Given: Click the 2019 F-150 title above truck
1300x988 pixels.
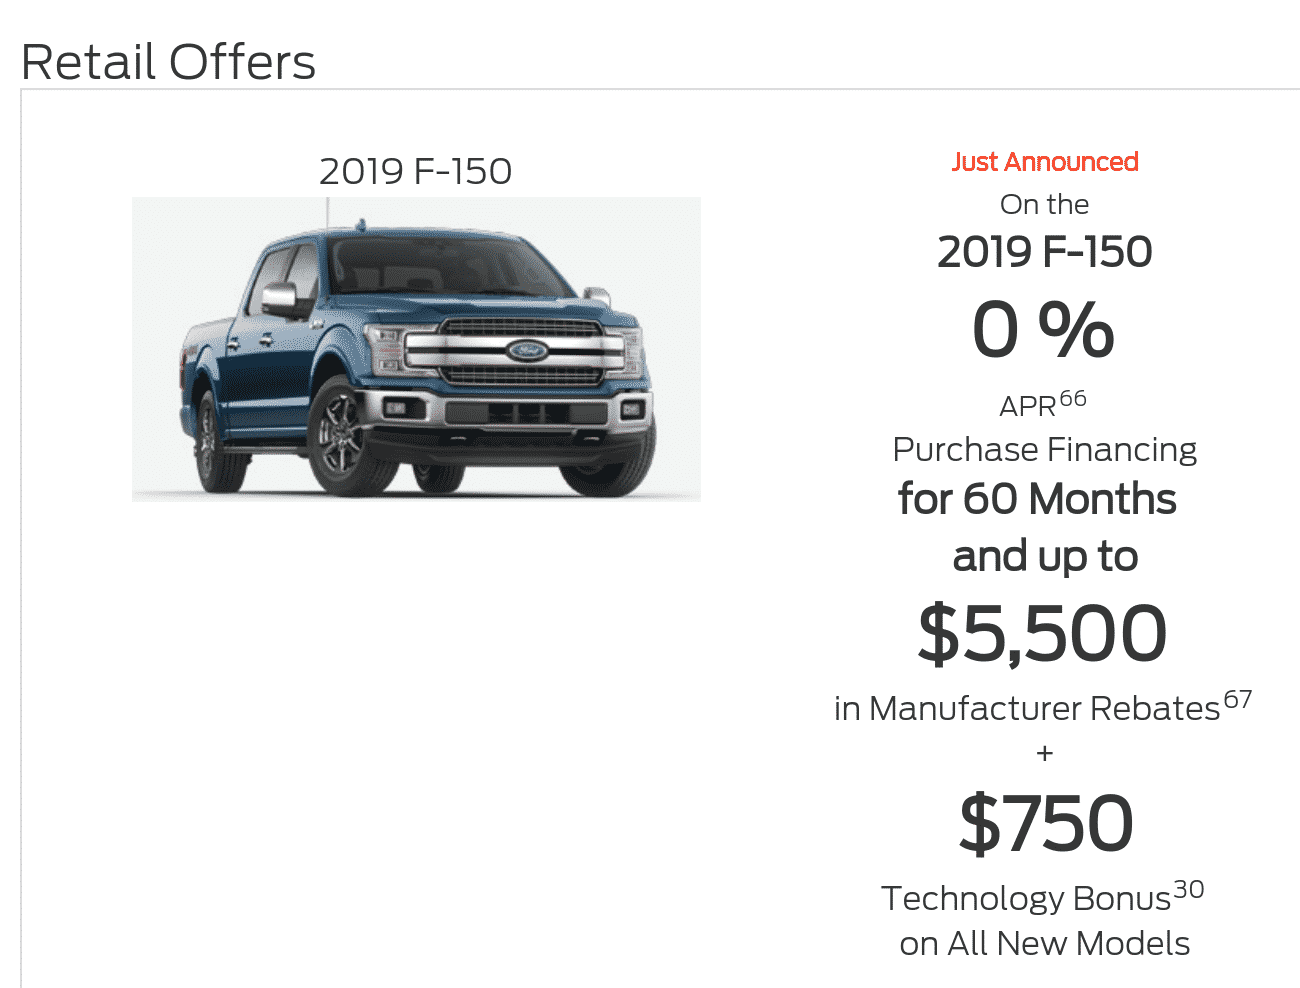Looking at the screenshot, I should click(x=415, y=172).
